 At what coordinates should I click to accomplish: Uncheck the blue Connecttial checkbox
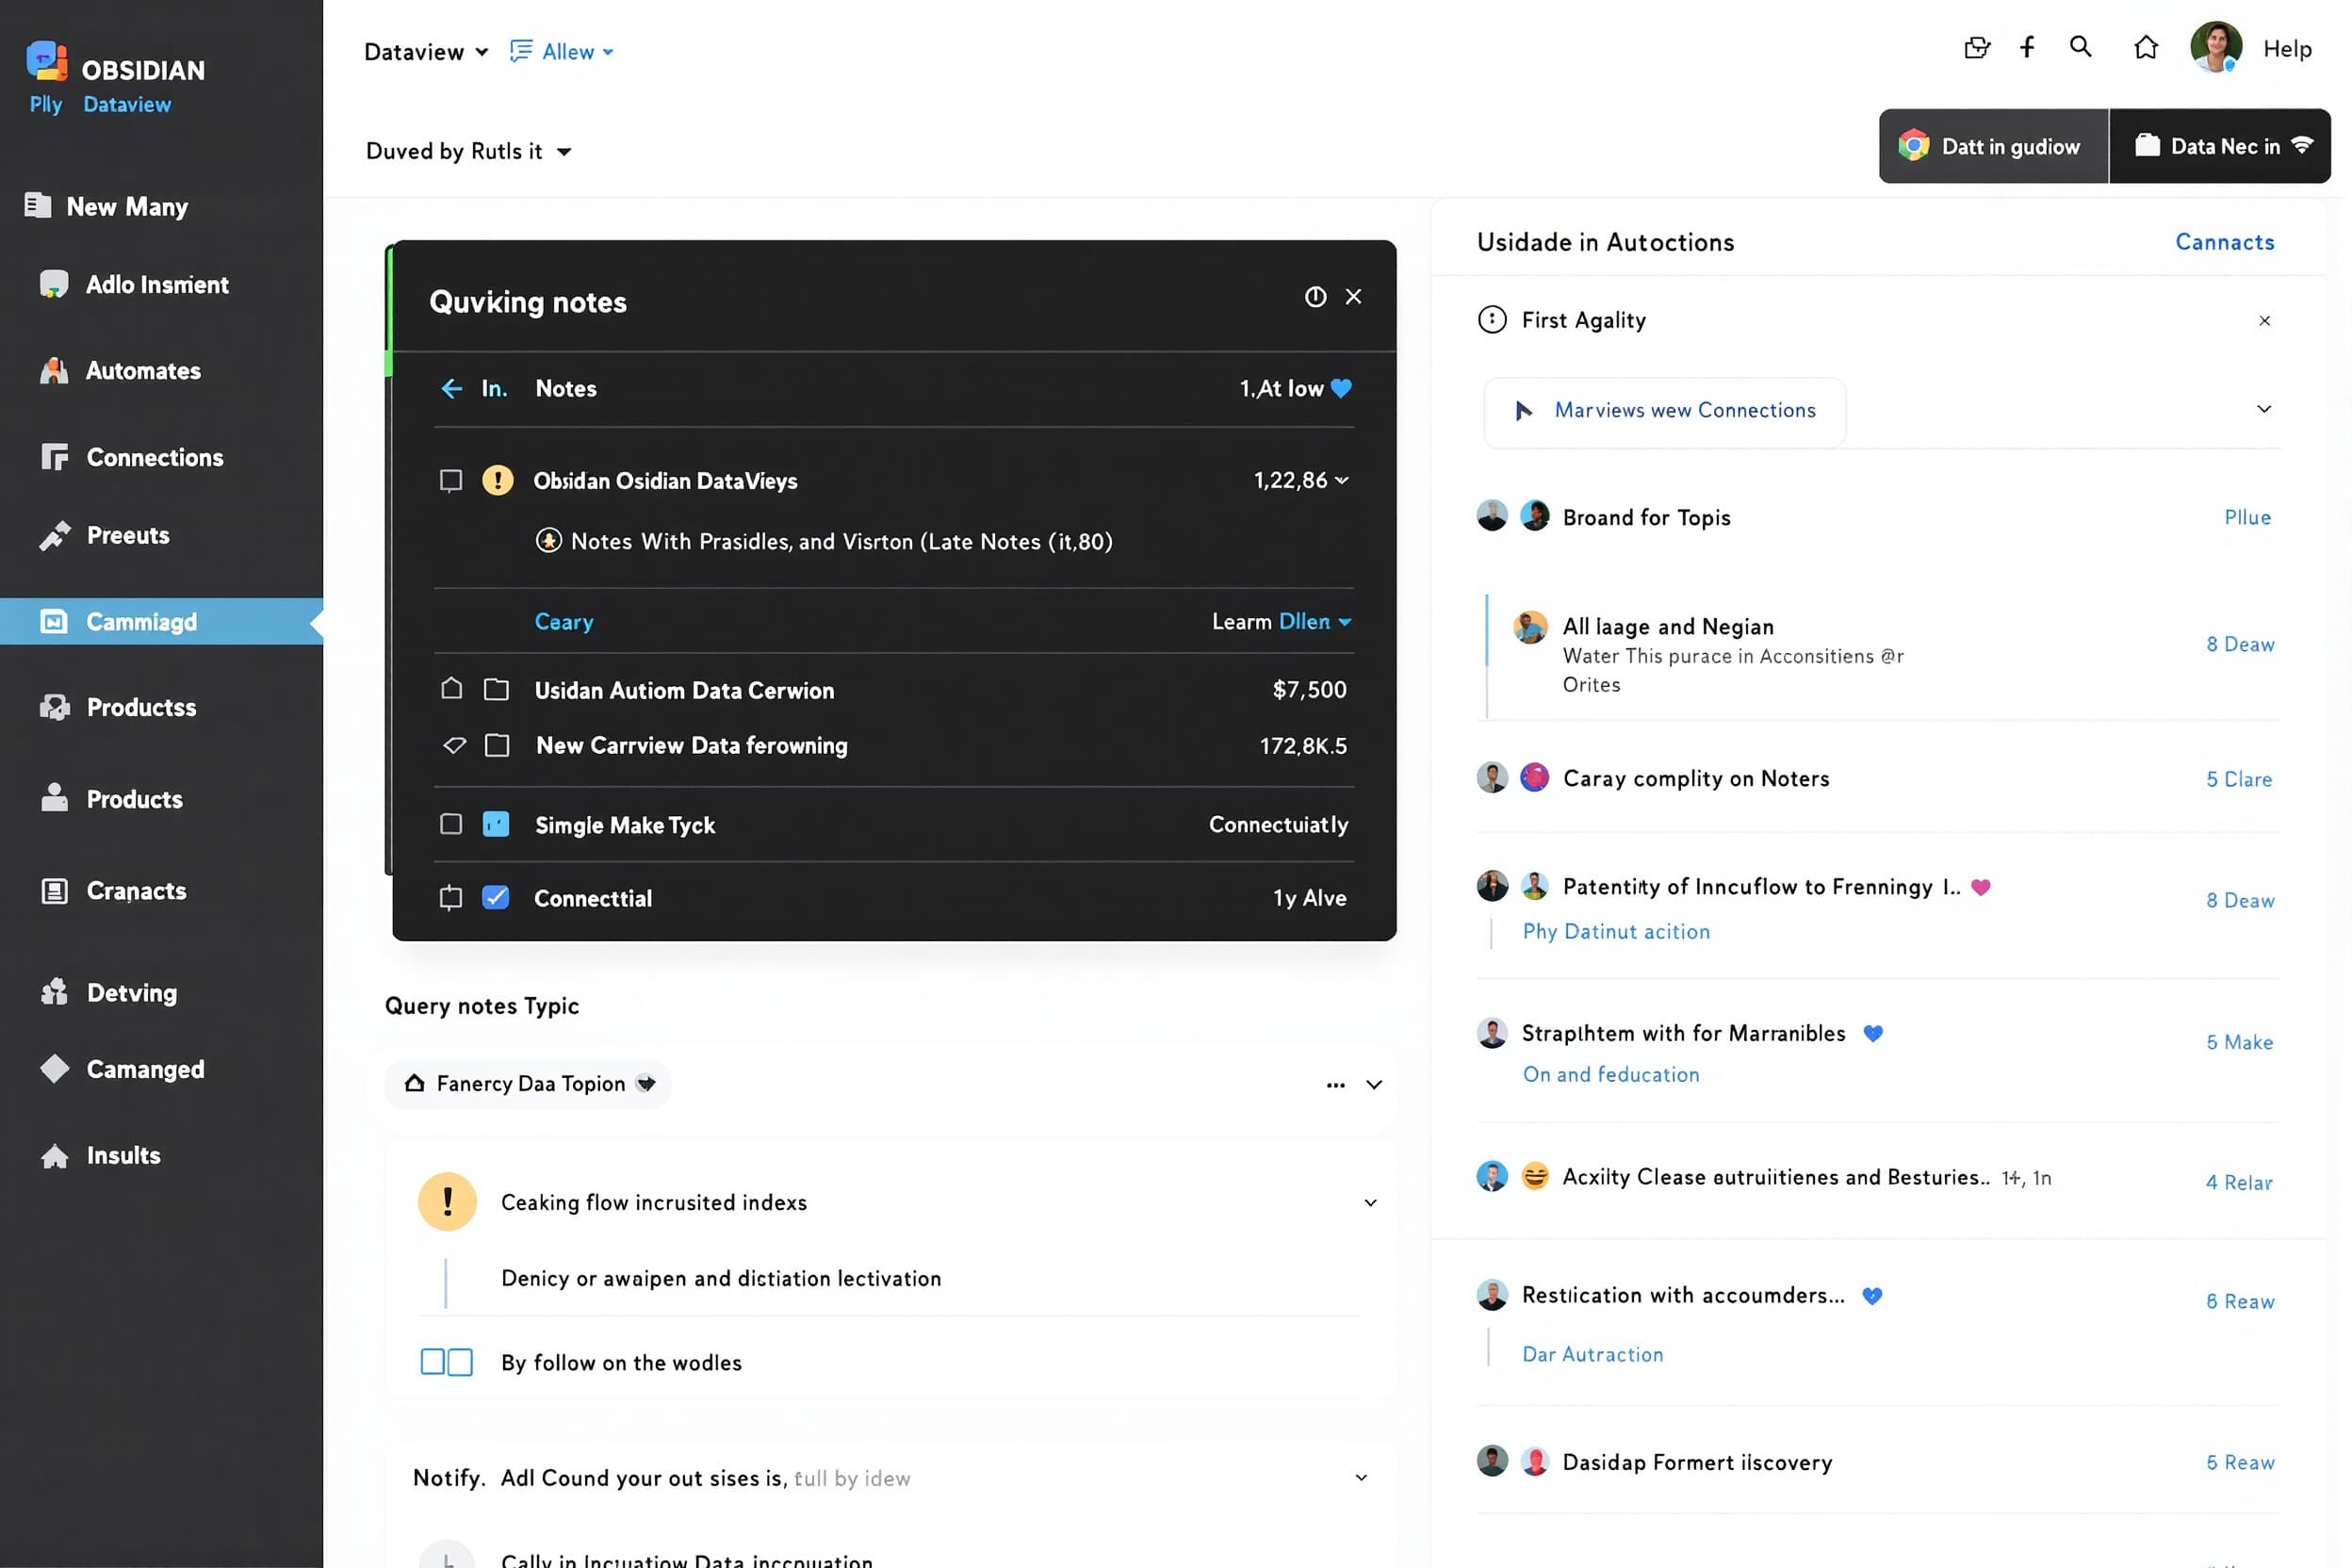tap(496, 897)
